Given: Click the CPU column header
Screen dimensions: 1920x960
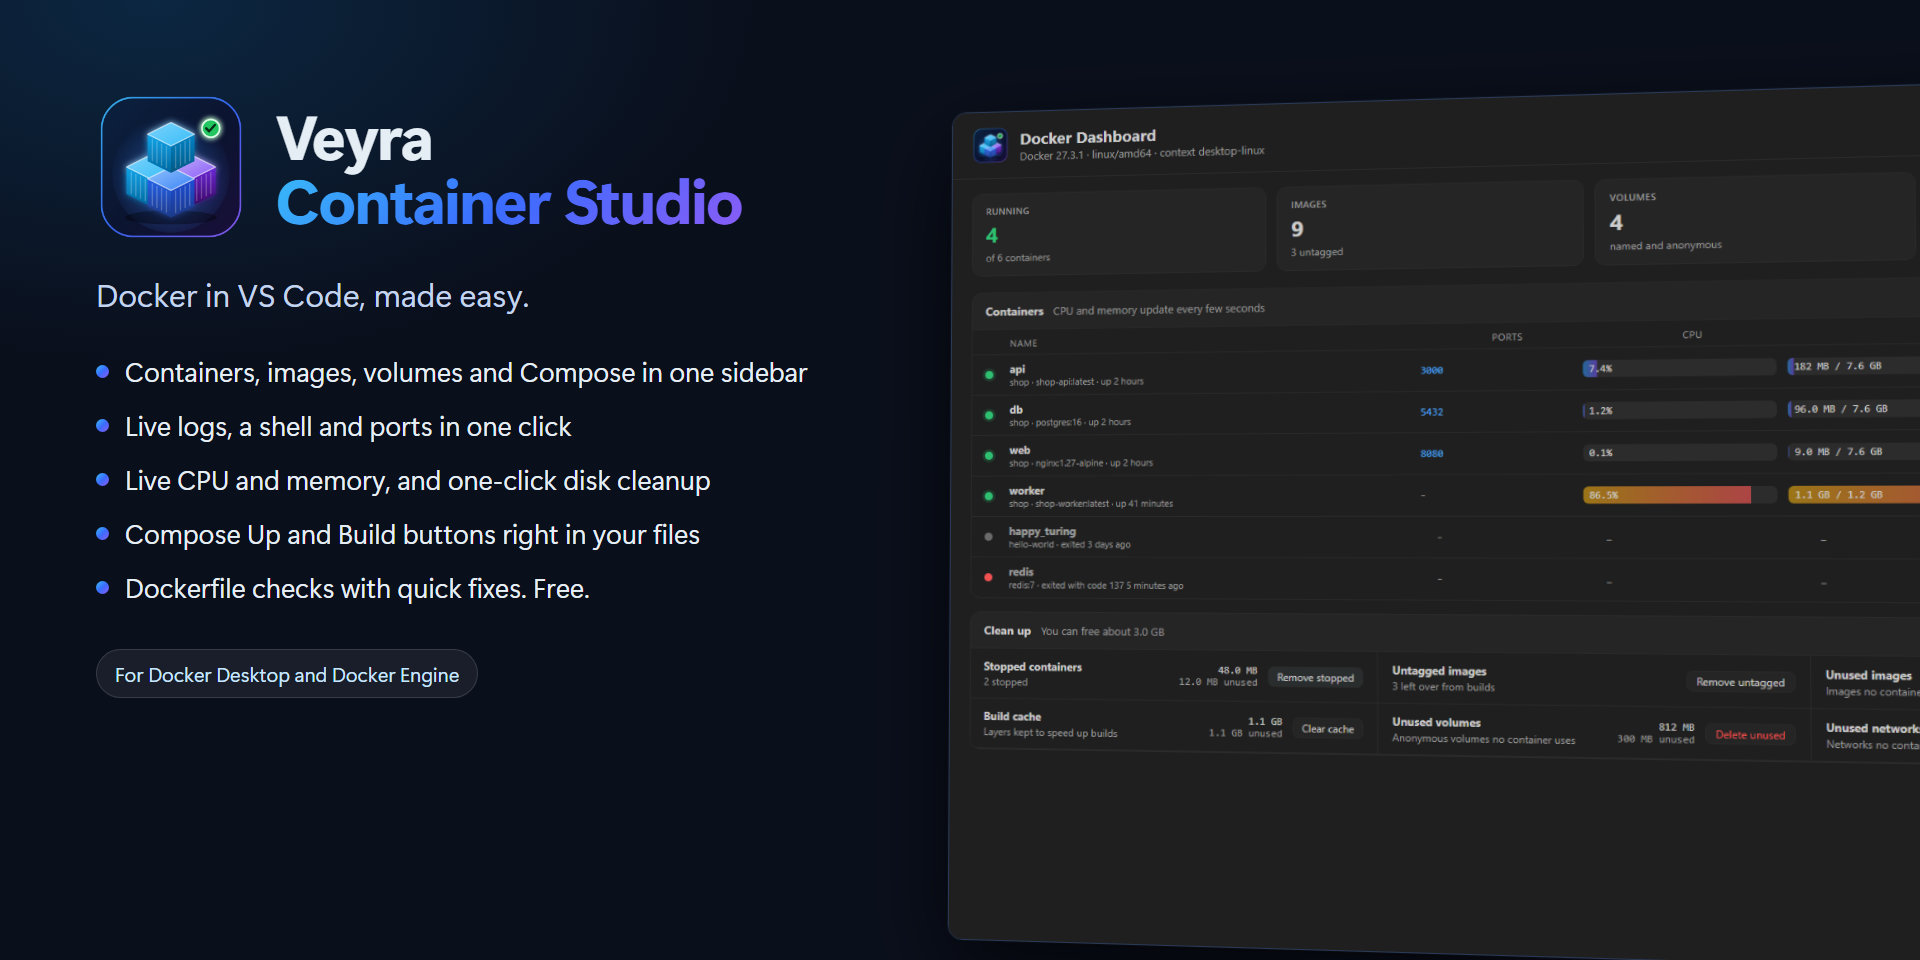Looking at the screenshot, I should (x=1692, y=334).
